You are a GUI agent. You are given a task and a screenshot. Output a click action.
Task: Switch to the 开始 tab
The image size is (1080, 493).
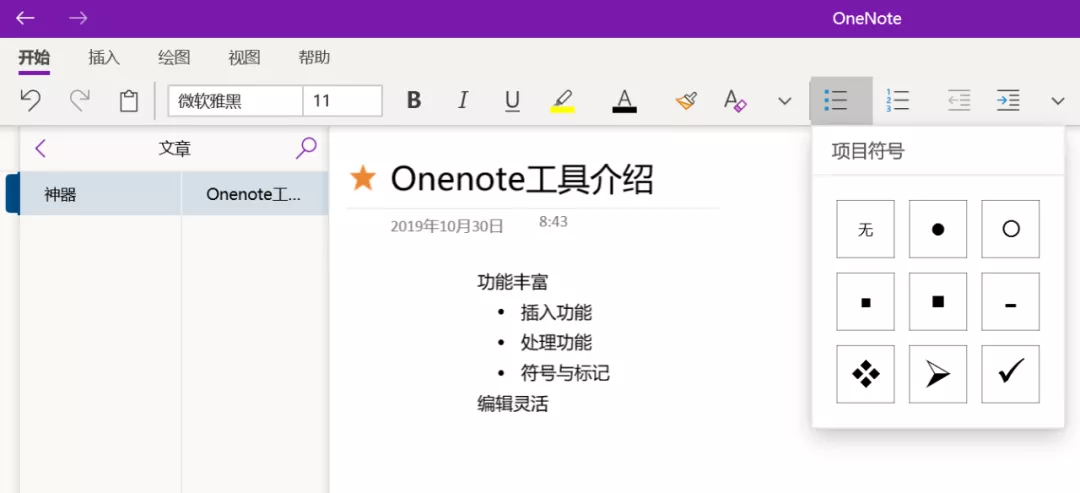tap(34, 58)
